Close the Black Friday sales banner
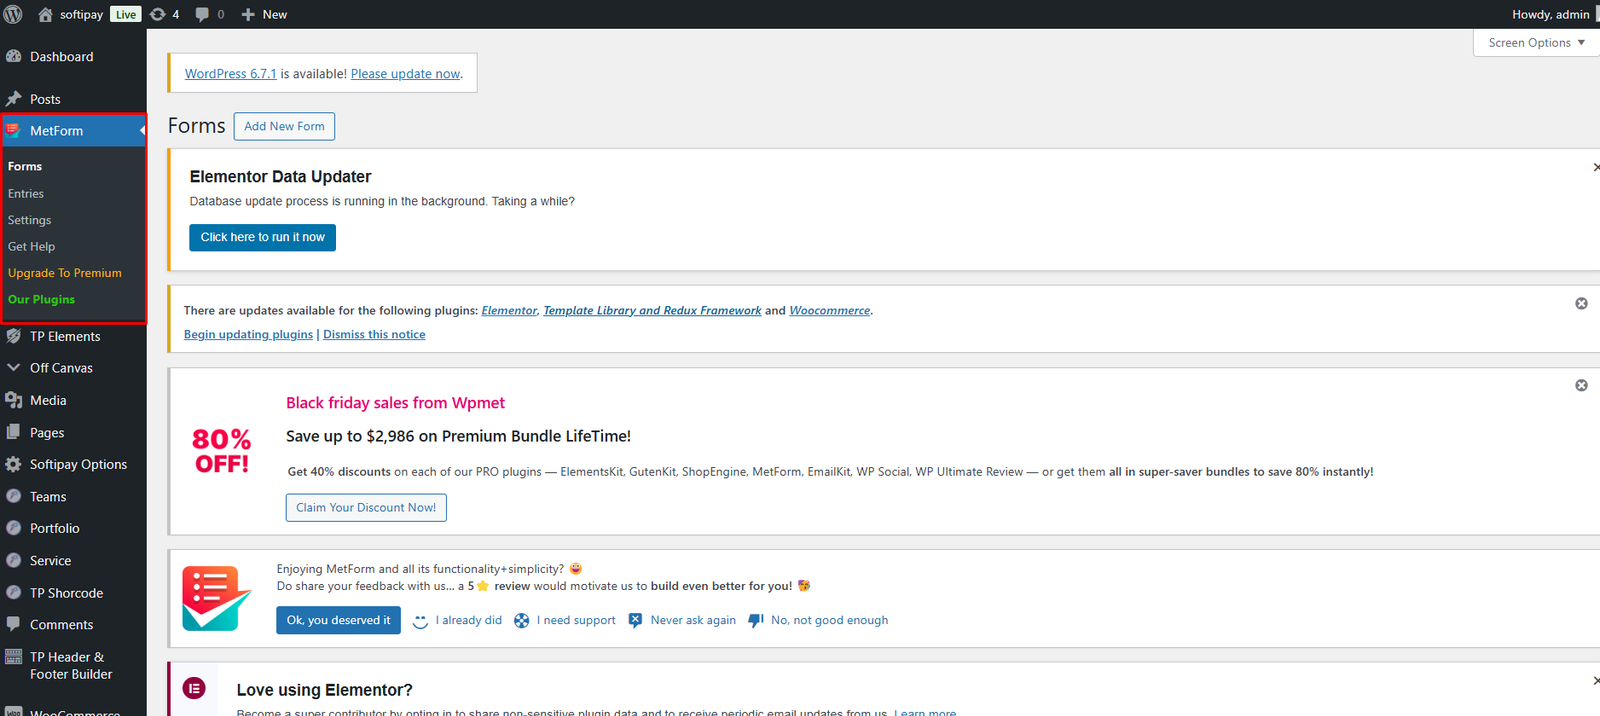 (1581, 386)
